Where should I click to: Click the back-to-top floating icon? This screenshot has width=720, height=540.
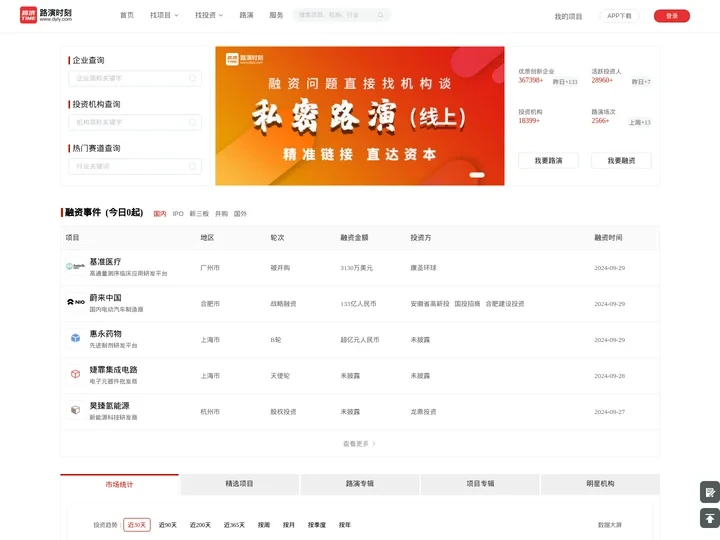[710, 518]
